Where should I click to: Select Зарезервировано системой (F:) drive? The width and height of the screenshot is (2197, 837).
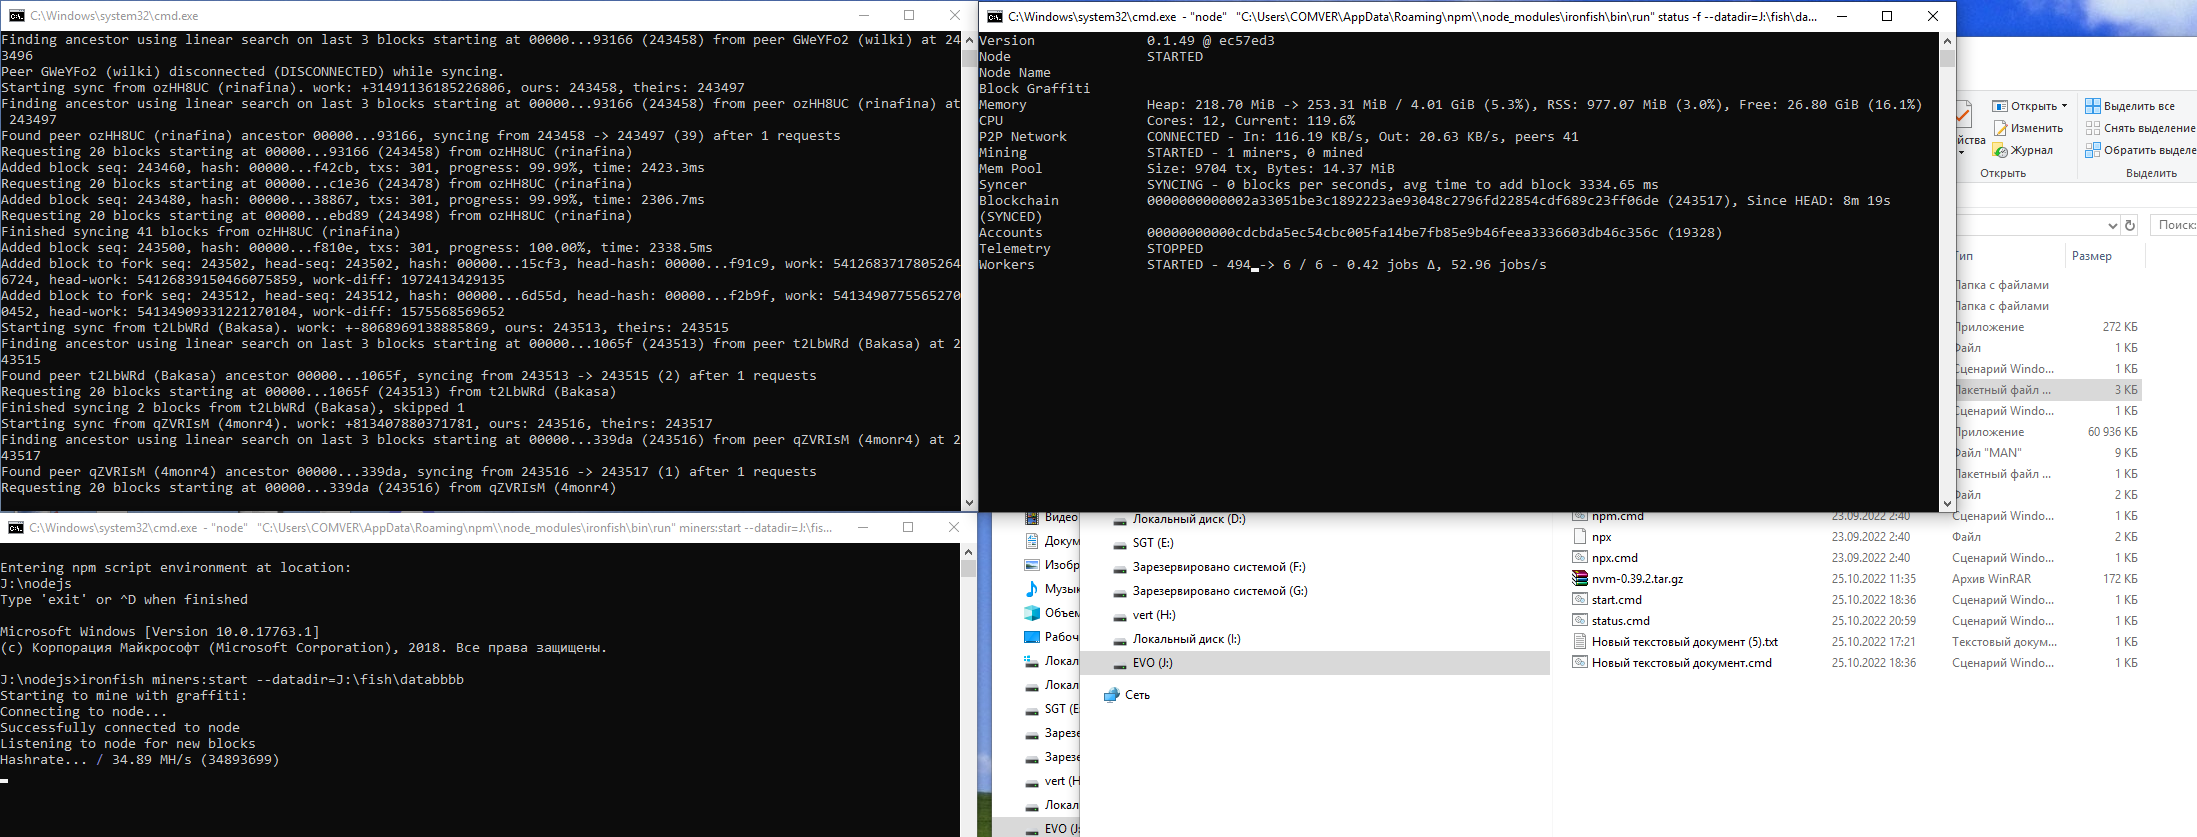pyautogui.click(x=1219, y=567)
